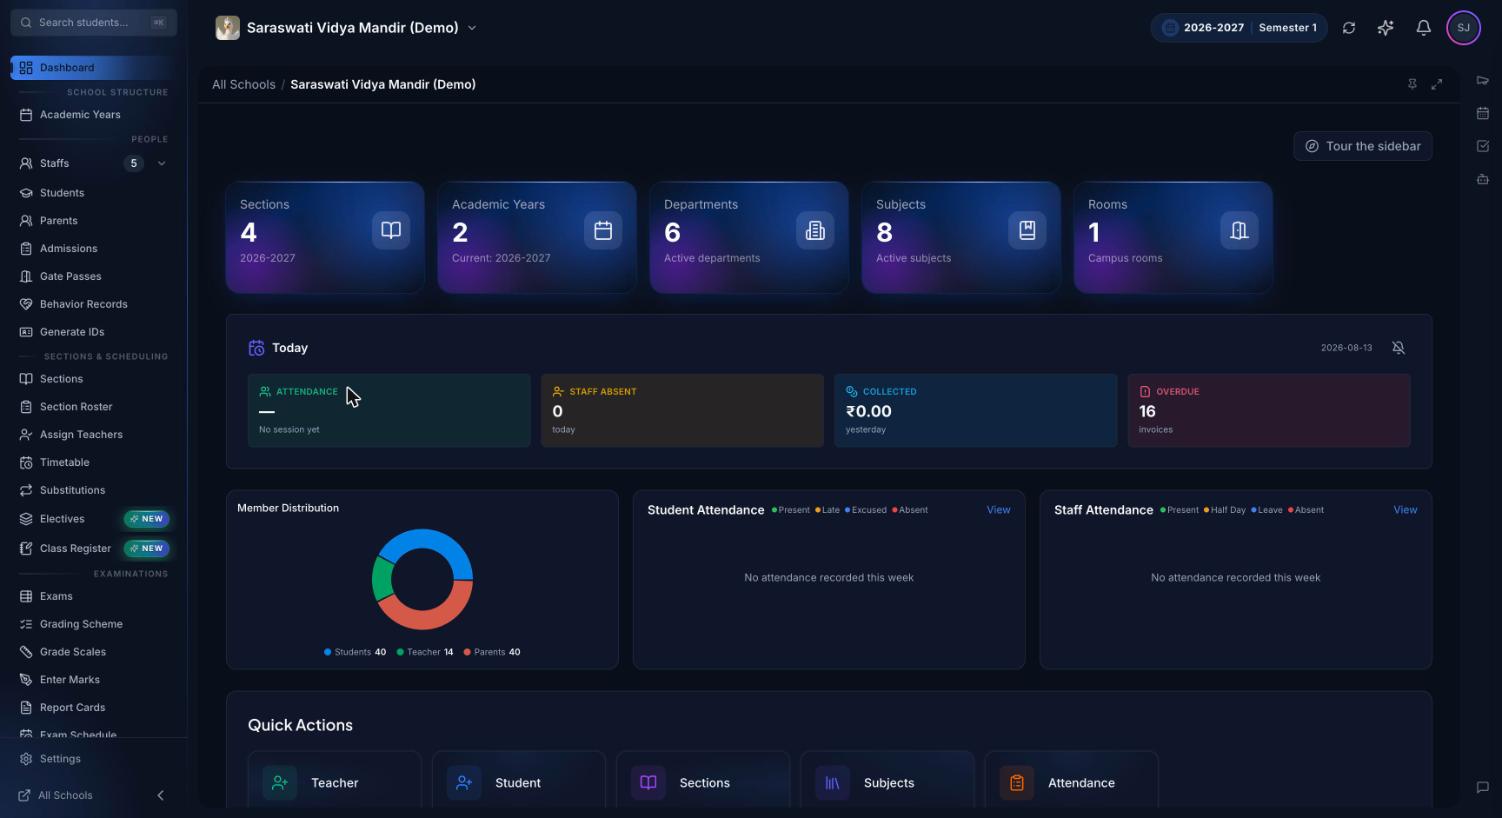The image size is (1502, 818).
Task: Expand dashboard to fullscreen view
Action: click(1437, 84)
